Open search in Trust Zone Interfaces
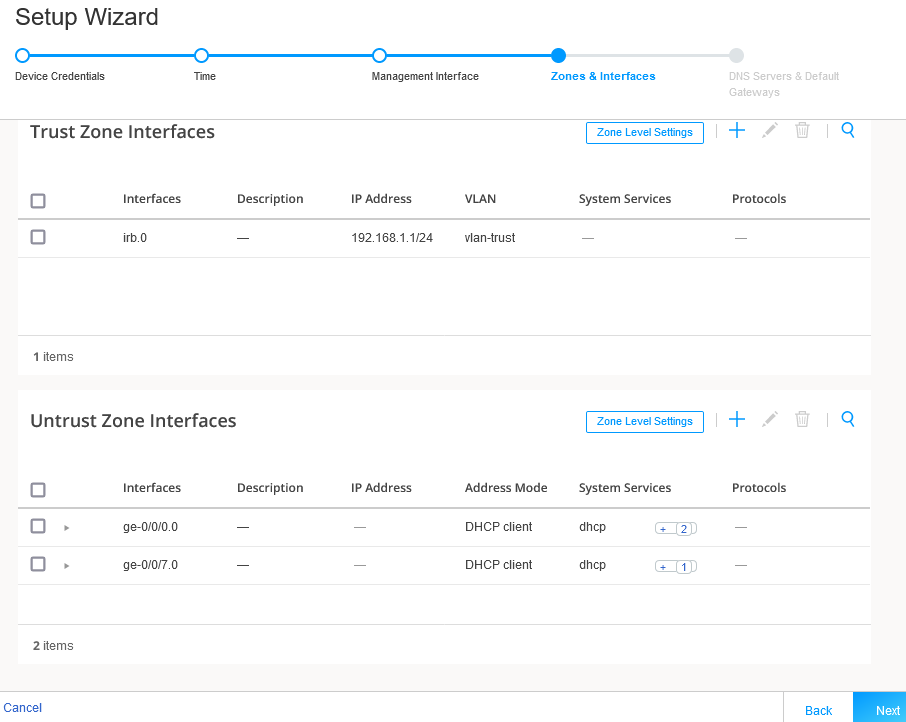 (x=847, y=130)
